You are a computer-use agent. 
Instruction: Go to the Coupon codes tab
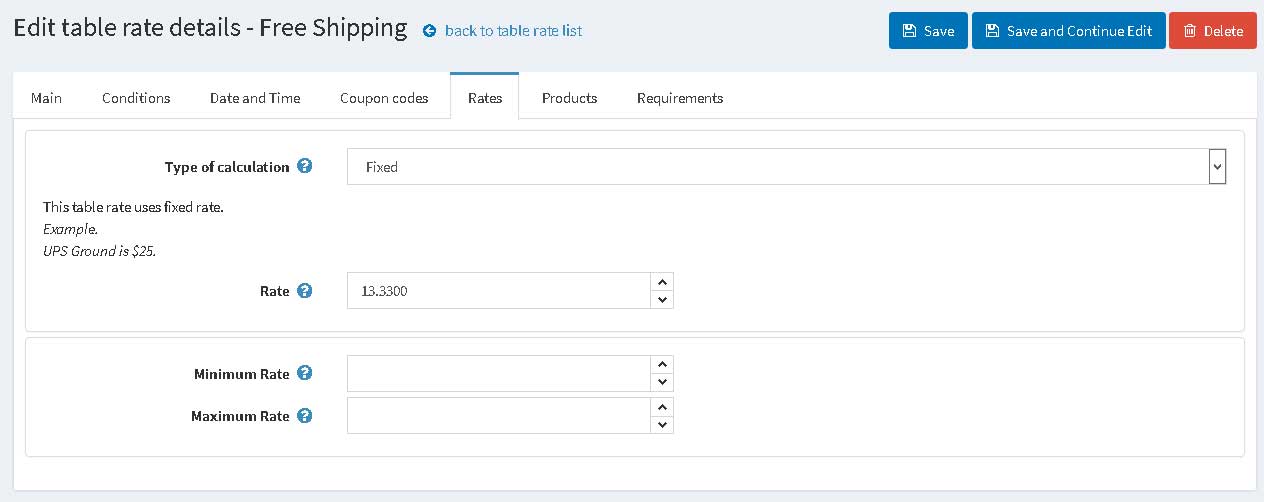384,98
